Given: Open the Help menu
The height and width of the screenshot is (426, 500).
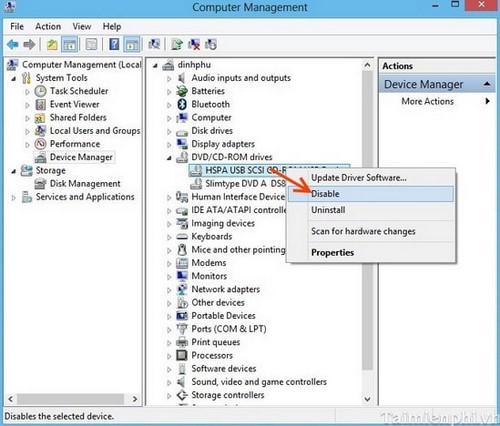Looking at the screenshot, I should tap(112, 26).
